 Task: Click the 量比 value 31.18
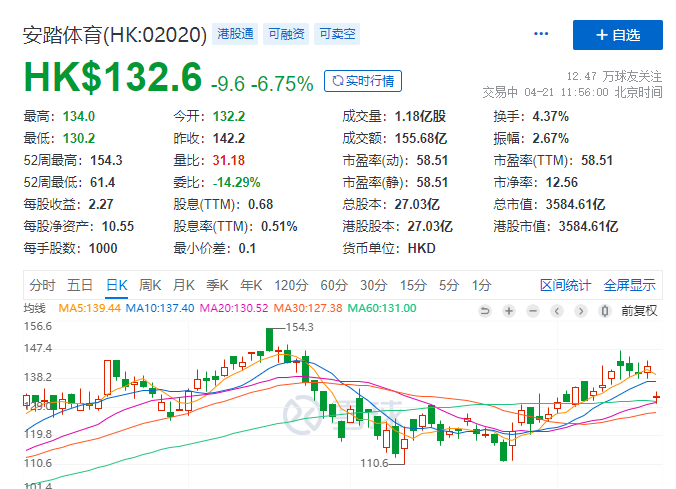[x=229, y=160]
